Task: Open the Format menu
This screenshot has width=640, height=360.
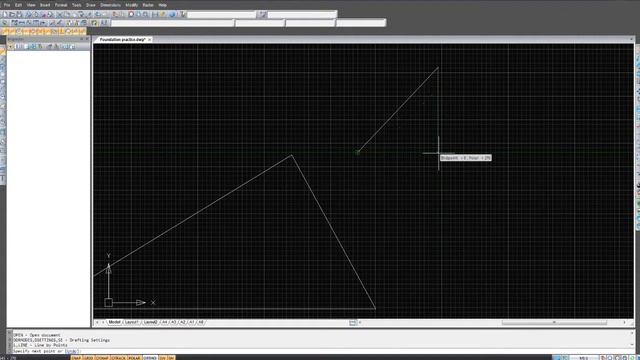Action: (61, 5)
